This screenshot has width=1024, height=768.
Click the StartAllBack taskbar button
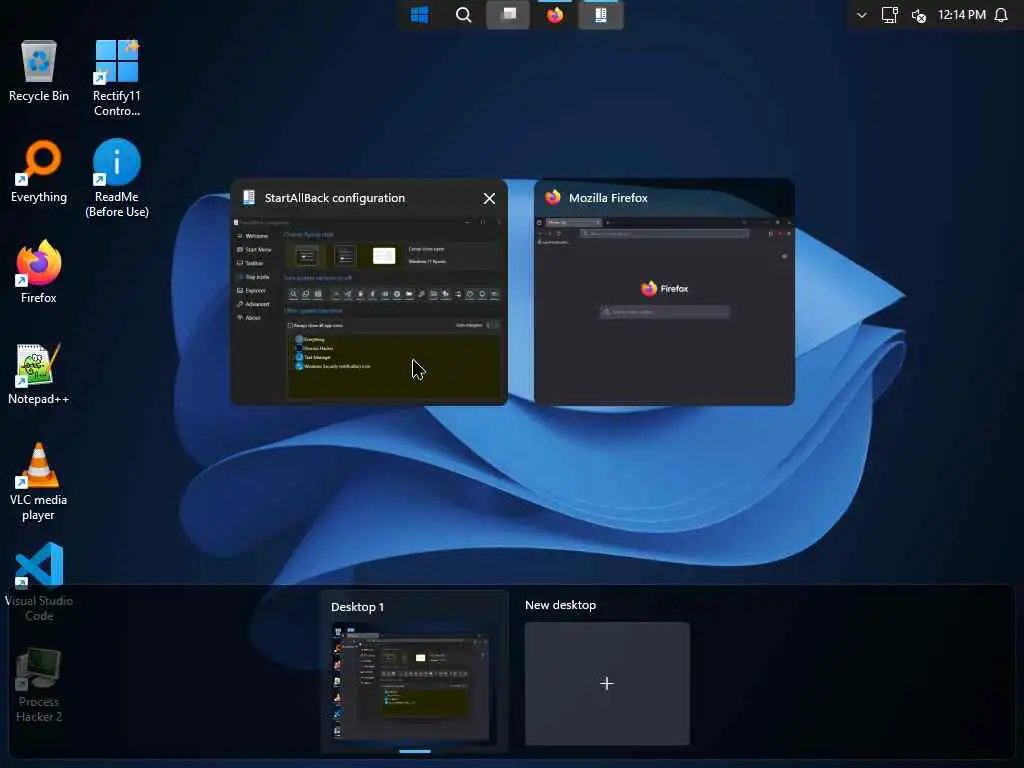(601, 14)
